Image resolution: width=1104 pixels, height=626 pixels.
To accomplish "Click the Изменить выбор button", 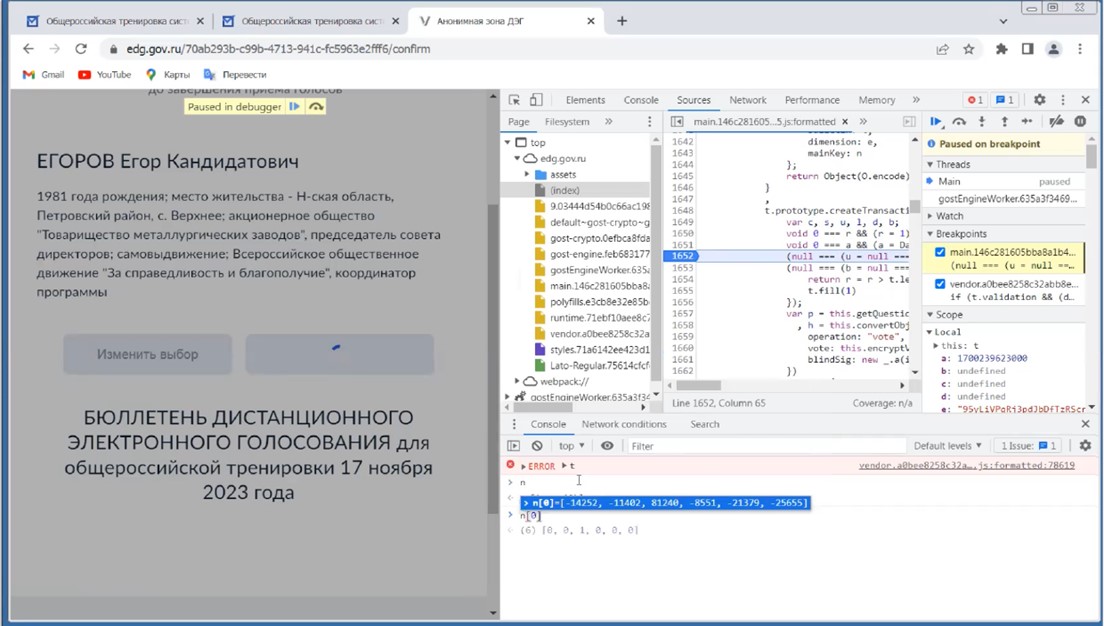I will tap(147, 354).
